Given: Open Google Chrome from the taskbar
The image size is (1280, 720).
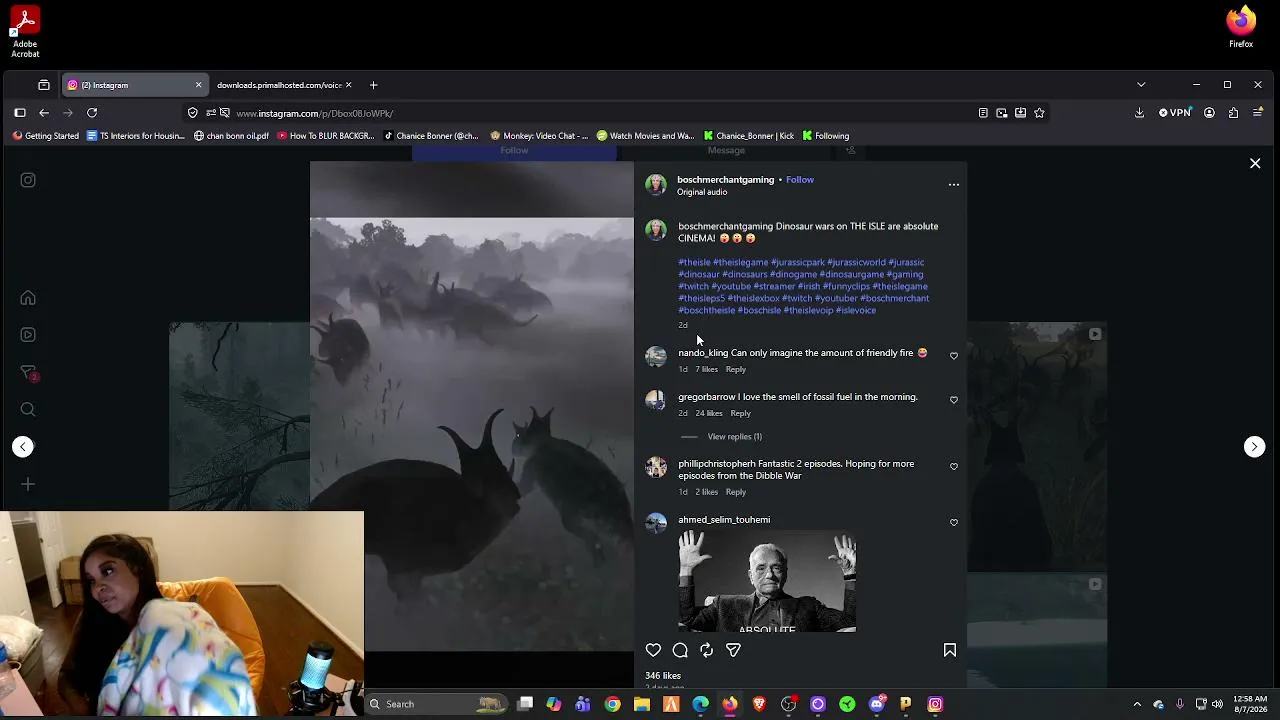Looking at the screenshot, I should point(613,704).
